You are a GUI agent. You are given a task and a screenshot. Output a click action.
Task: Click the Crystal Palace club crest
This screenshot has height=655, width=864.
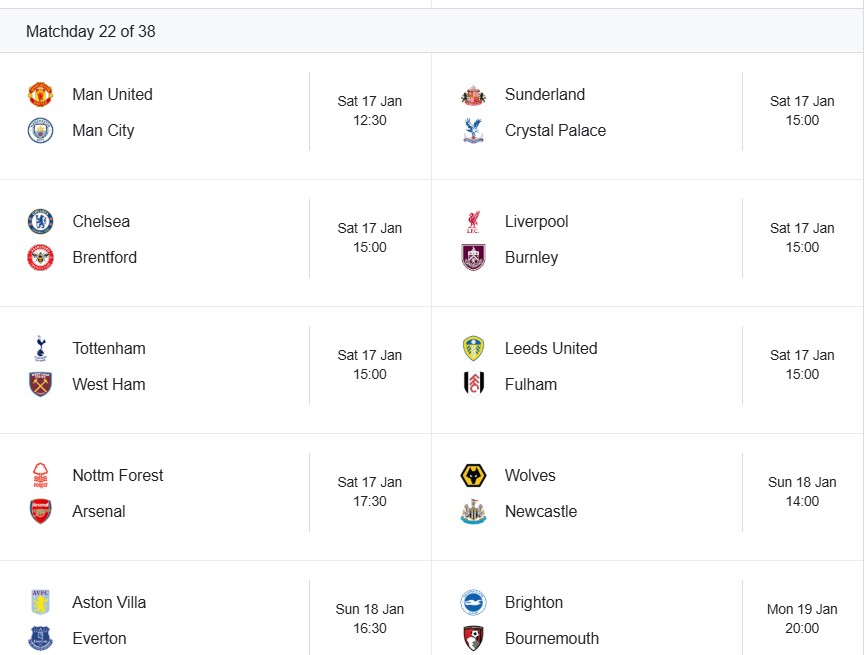tap(473, 131)
